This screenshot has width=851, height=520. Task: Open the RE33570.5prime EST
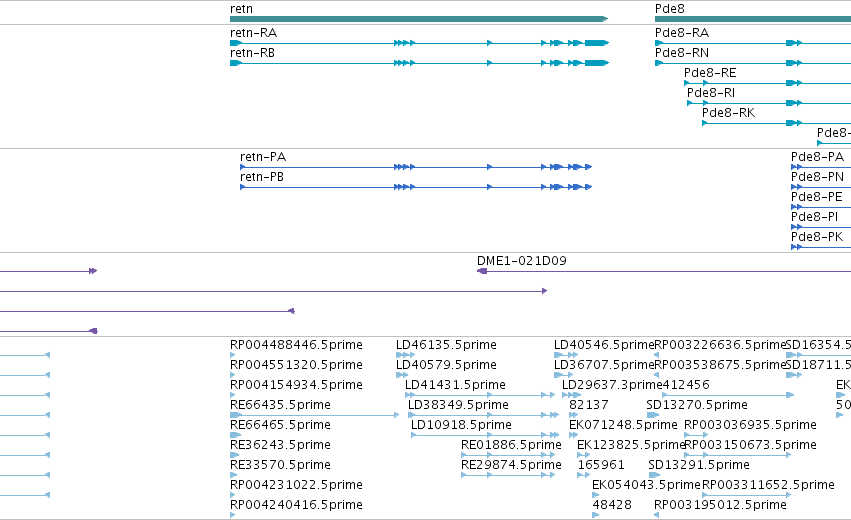pos(280,465)
